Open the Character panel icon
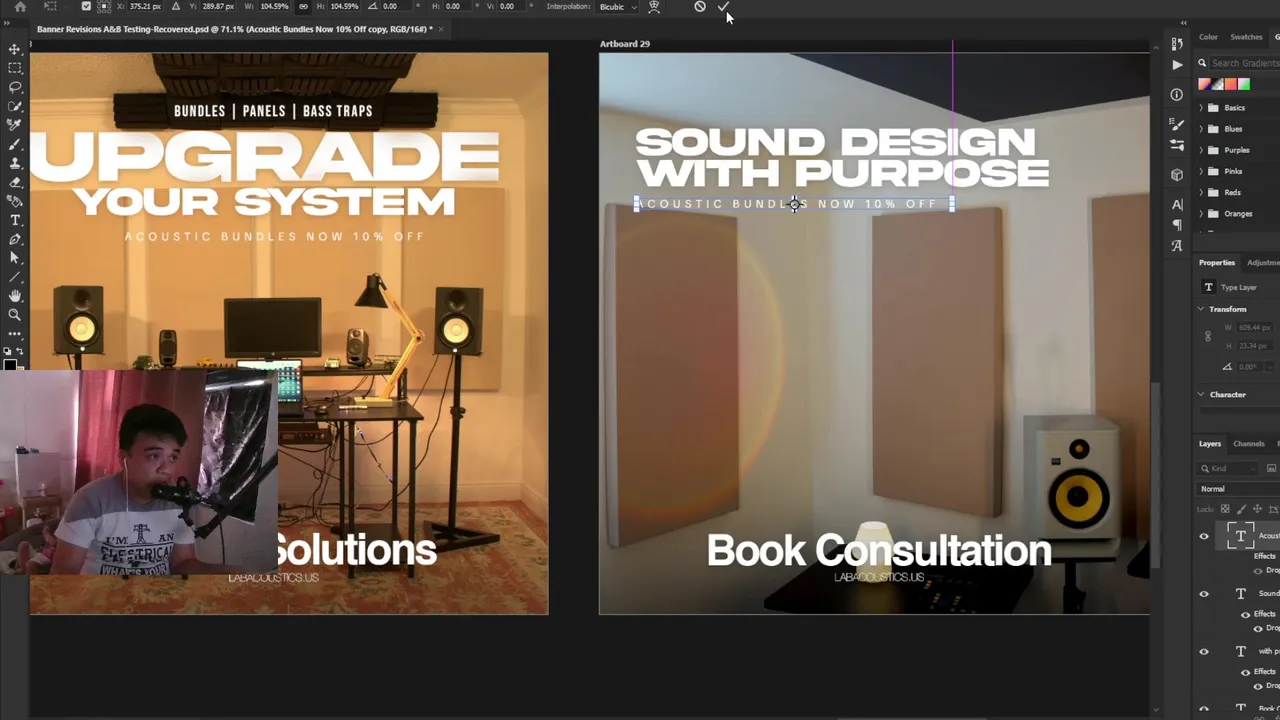This screenshot has width=1280, height=720. (1177, 205)
